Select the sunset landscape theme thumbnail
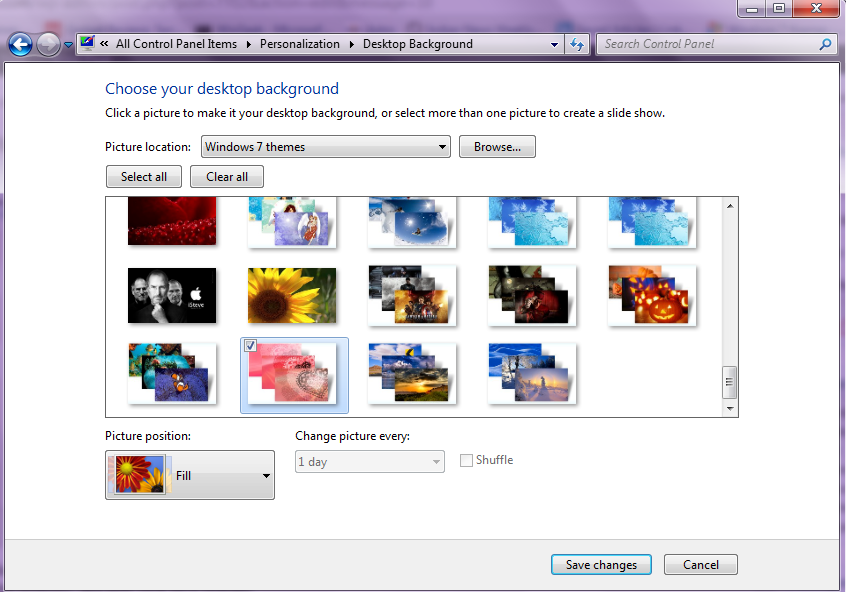This screenshot has height=592, width=846. coord(412,373)
